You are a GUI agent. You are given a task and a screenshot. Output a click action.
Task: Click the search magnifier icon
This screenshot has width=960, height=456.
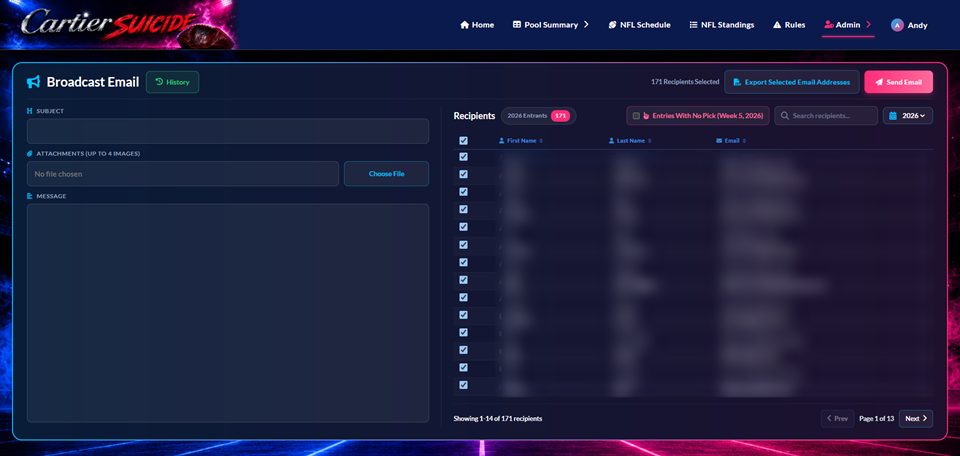point(785,116)
